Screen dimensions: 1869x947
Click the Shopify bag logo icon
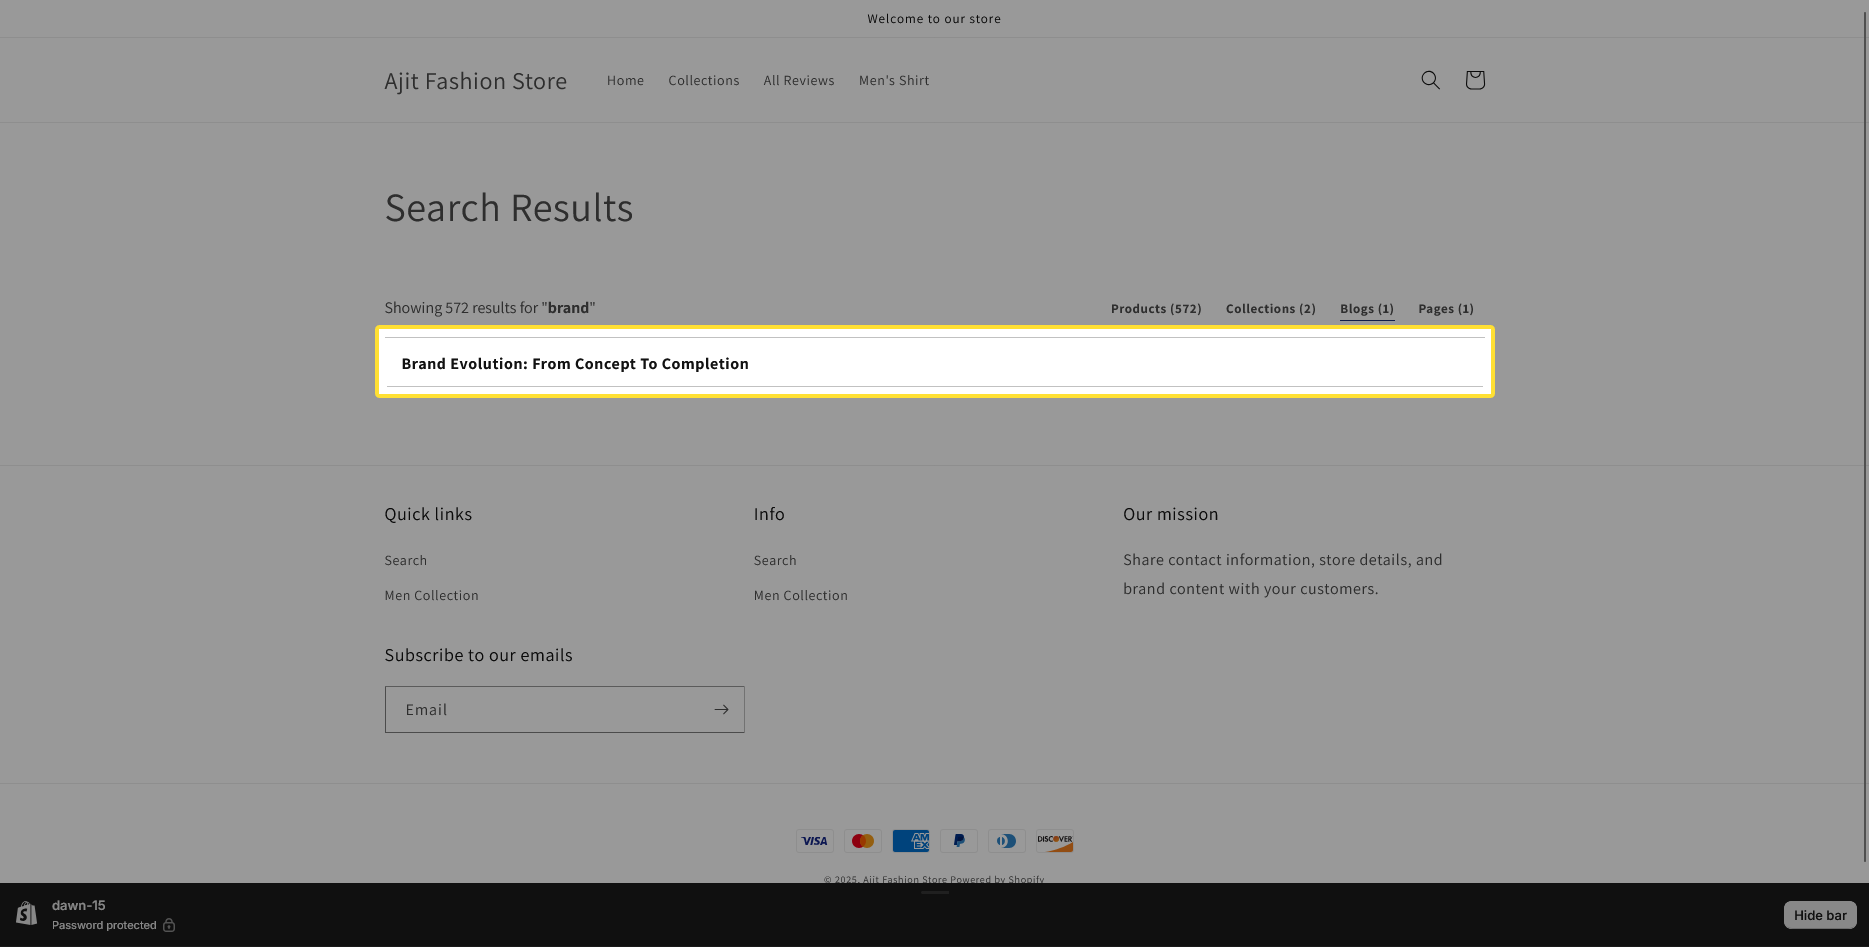coord(27,913)
